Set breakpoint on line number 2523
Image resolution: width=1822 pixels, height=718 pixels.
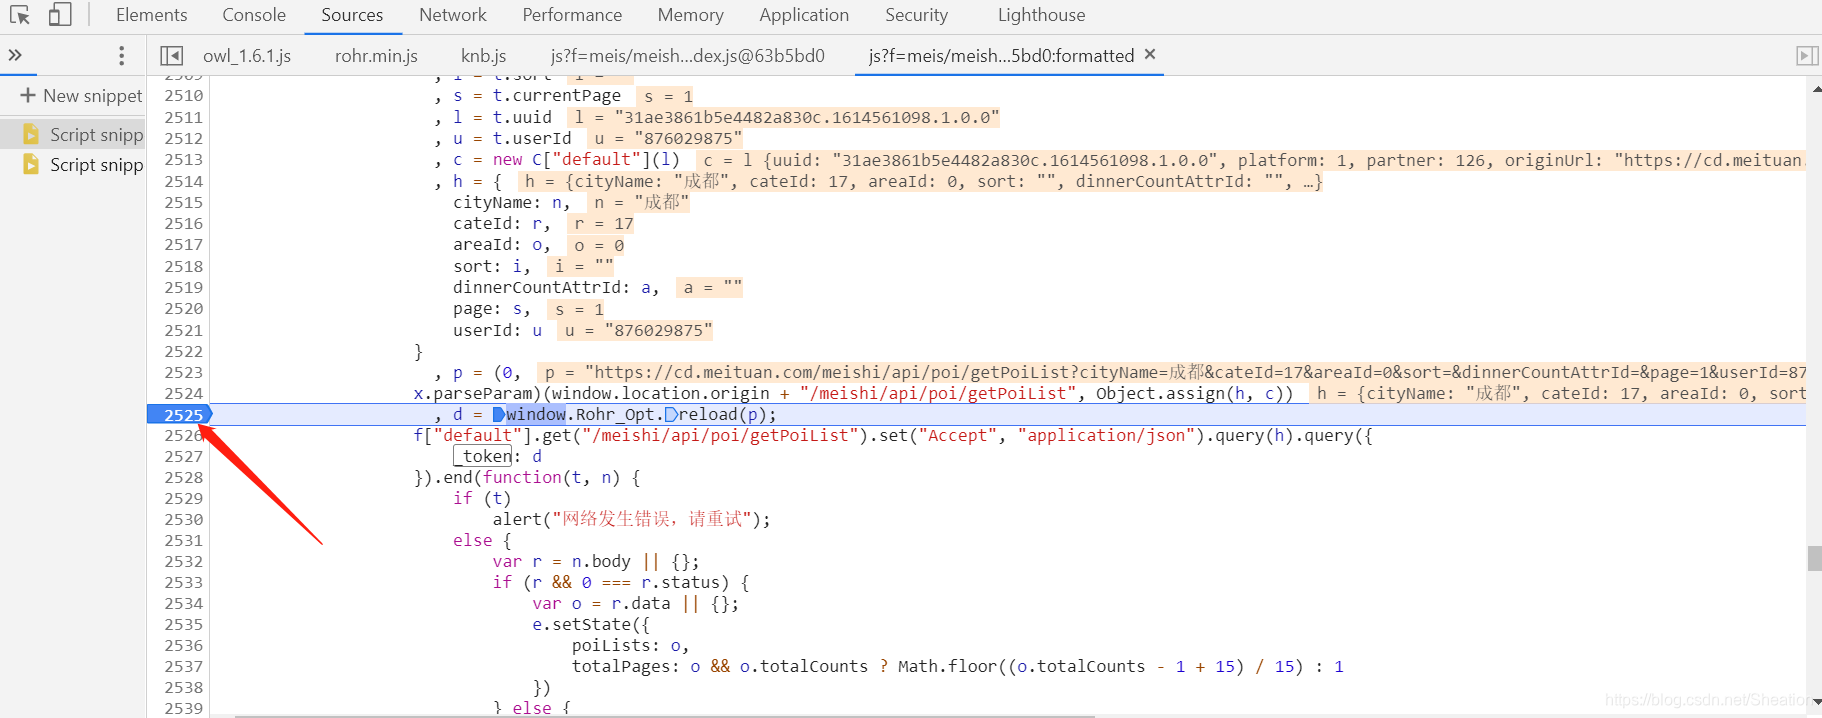click(183, 373)
